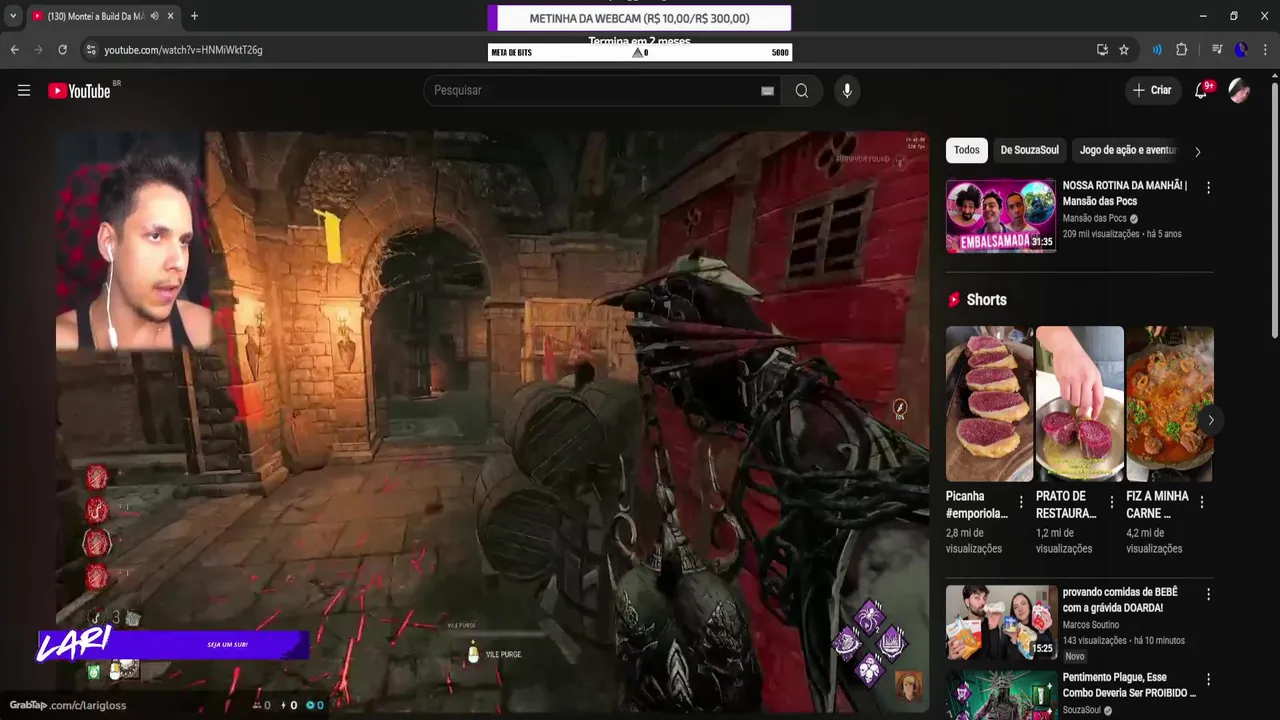The height and width of the screenshot is (720, 1280).
Task: Click the blue extension icon in toolbar
Action: 1157,50
